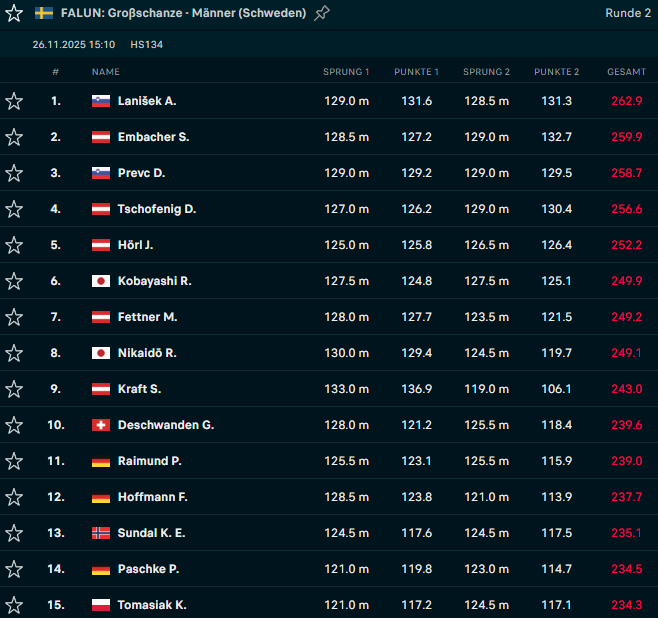Sort by SPRUNG 1 column header

(346, 72)
